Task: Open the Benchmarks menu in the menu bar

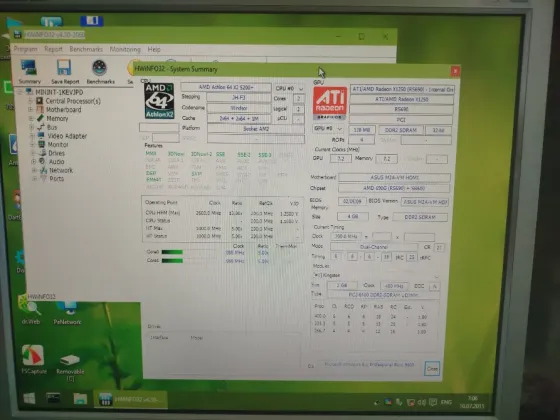Action: pos(86,49)
